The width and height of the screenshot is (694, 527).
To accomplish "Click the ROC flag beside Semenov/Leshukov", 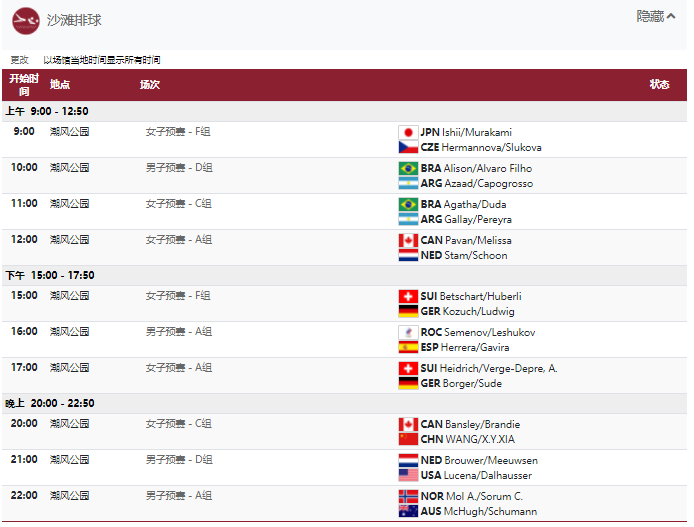I will coord(408,332).
